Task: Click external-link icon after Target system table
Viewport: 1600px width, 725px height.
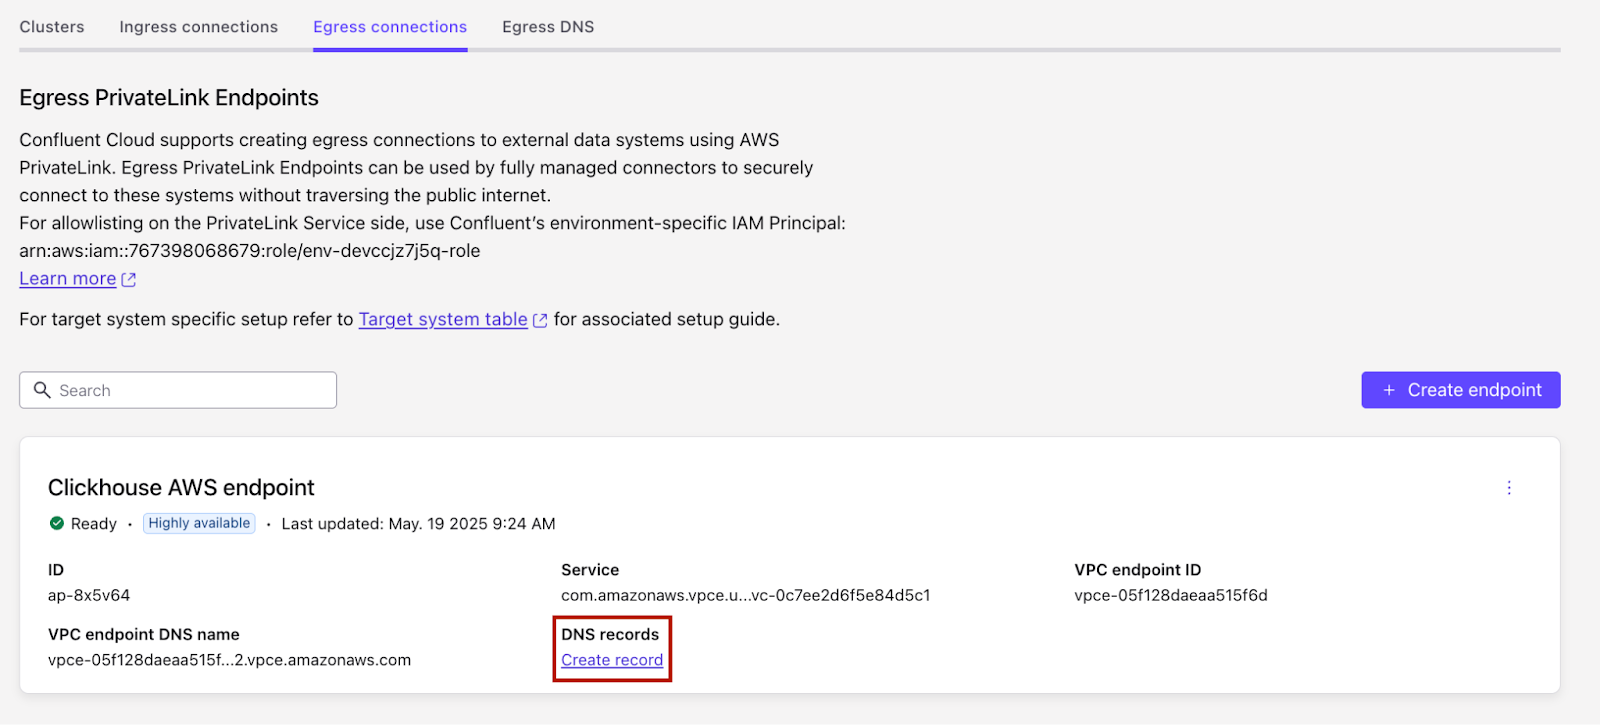Action: 541,320
